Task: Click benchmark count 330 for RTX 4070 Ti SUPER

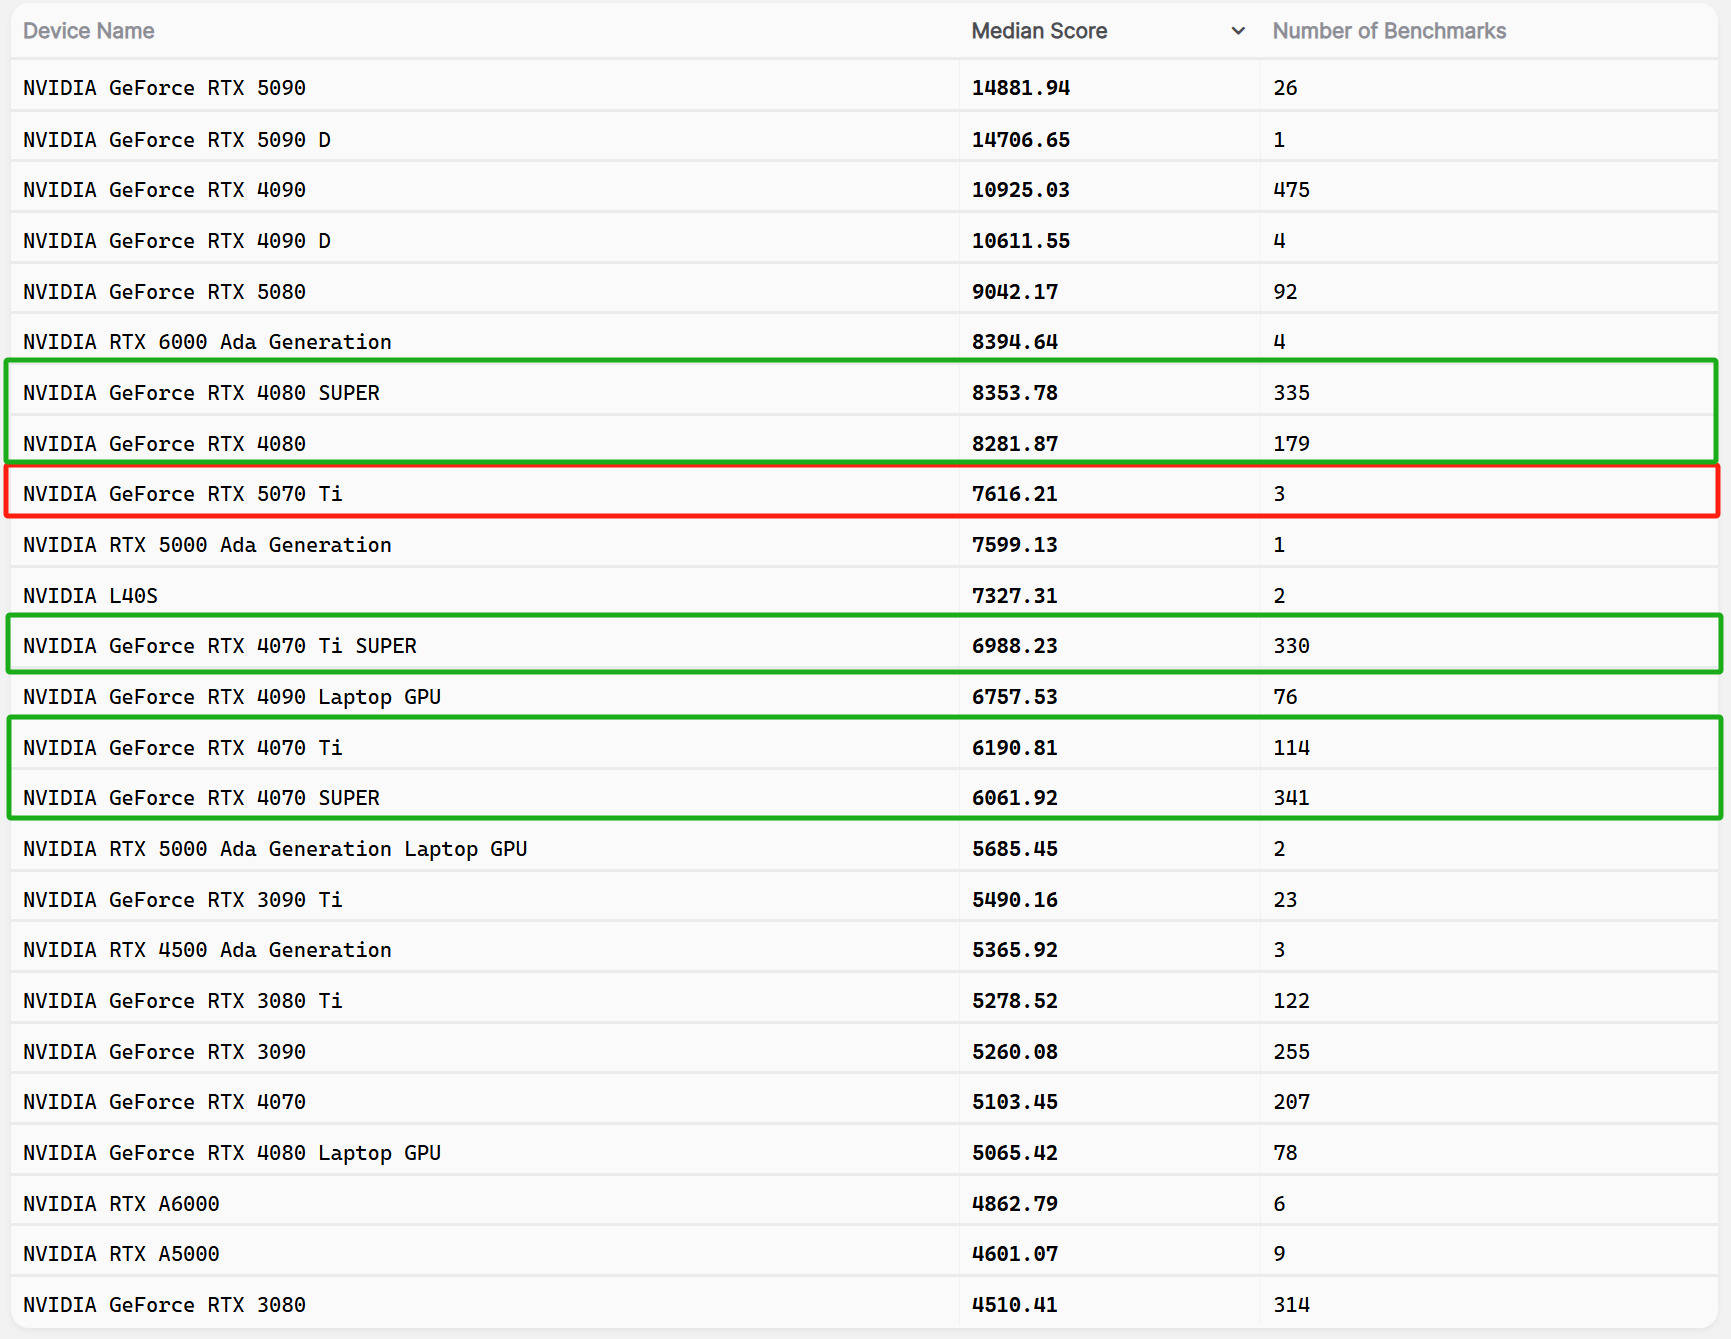Action: coord(1291,646)
